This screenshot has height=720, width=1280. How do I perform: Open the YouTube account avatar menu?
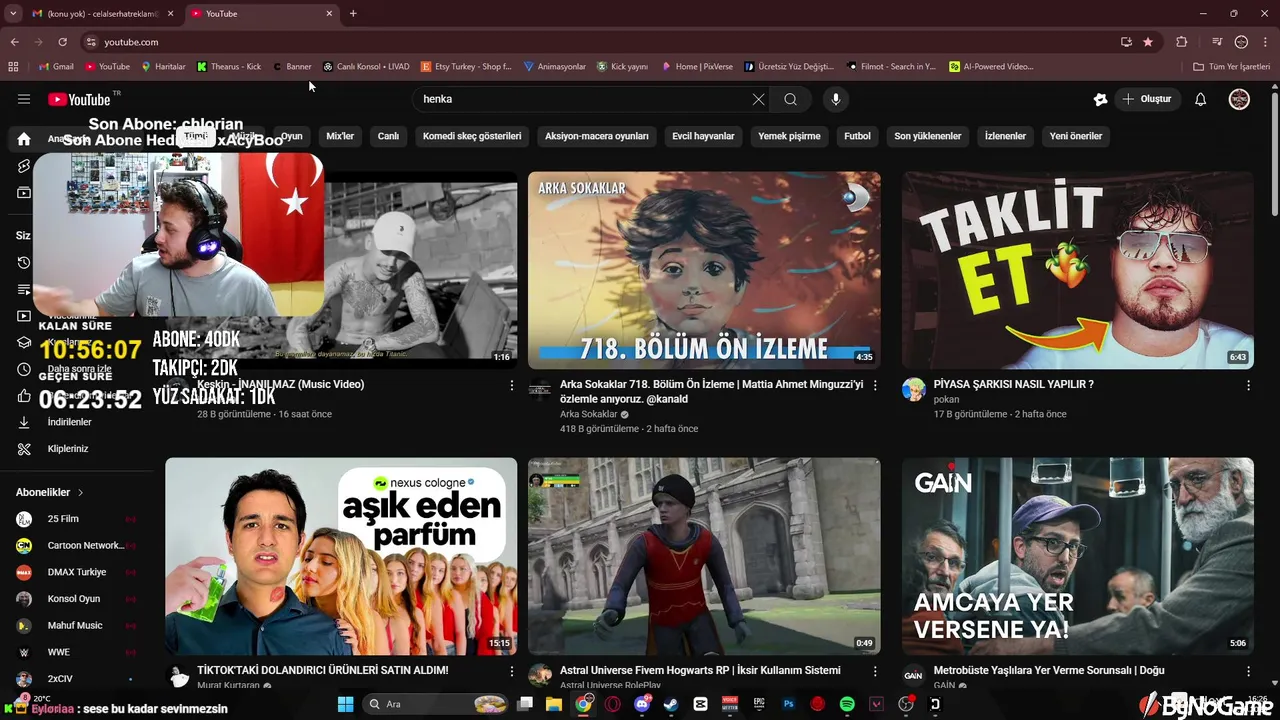click(x=1239, y=99)
